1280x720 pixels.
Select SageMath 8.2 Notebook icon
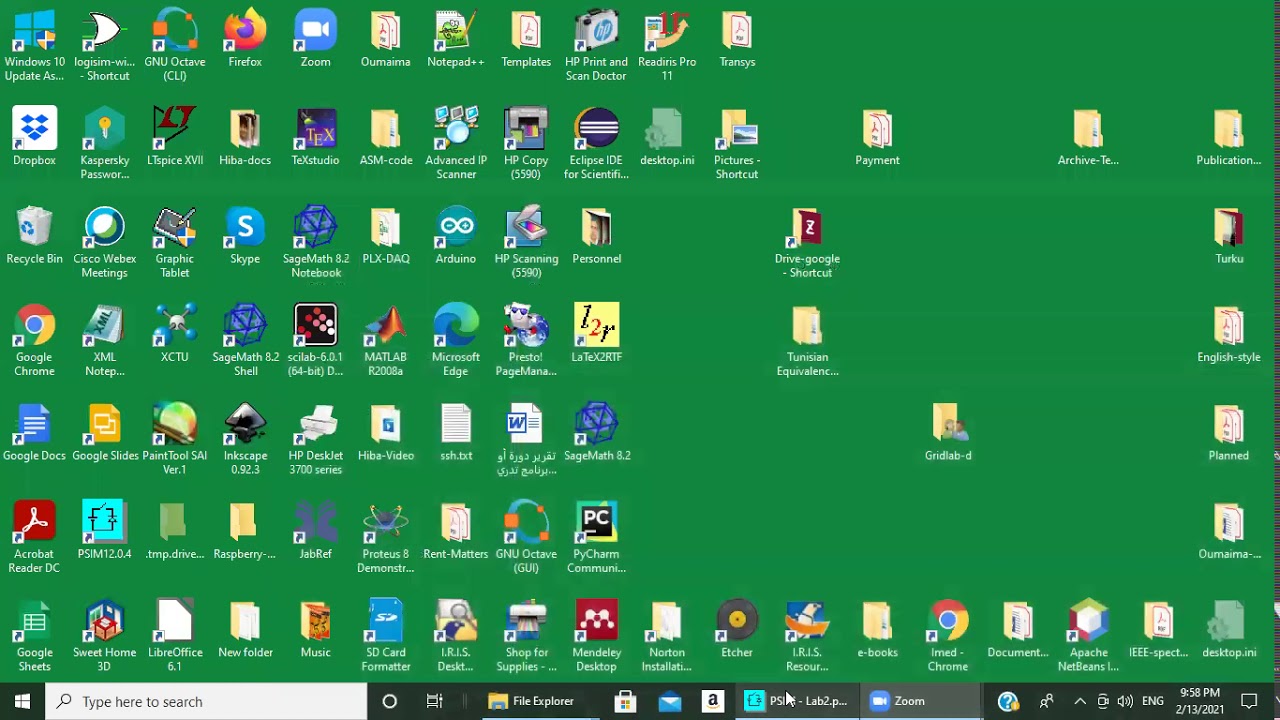point(315,243)
